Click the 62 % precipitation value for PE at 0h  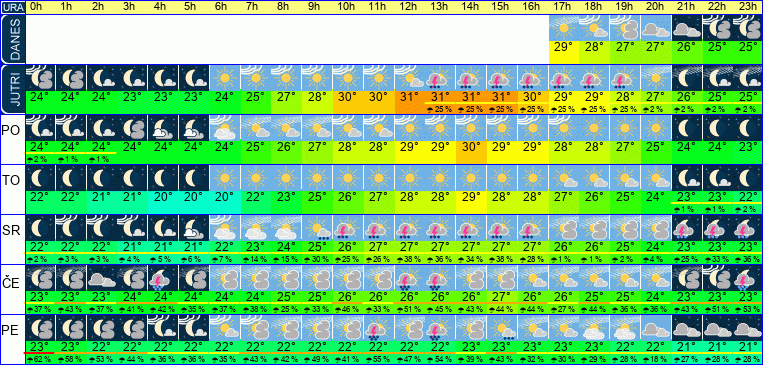pyautogui.click(x=40, y=360)
